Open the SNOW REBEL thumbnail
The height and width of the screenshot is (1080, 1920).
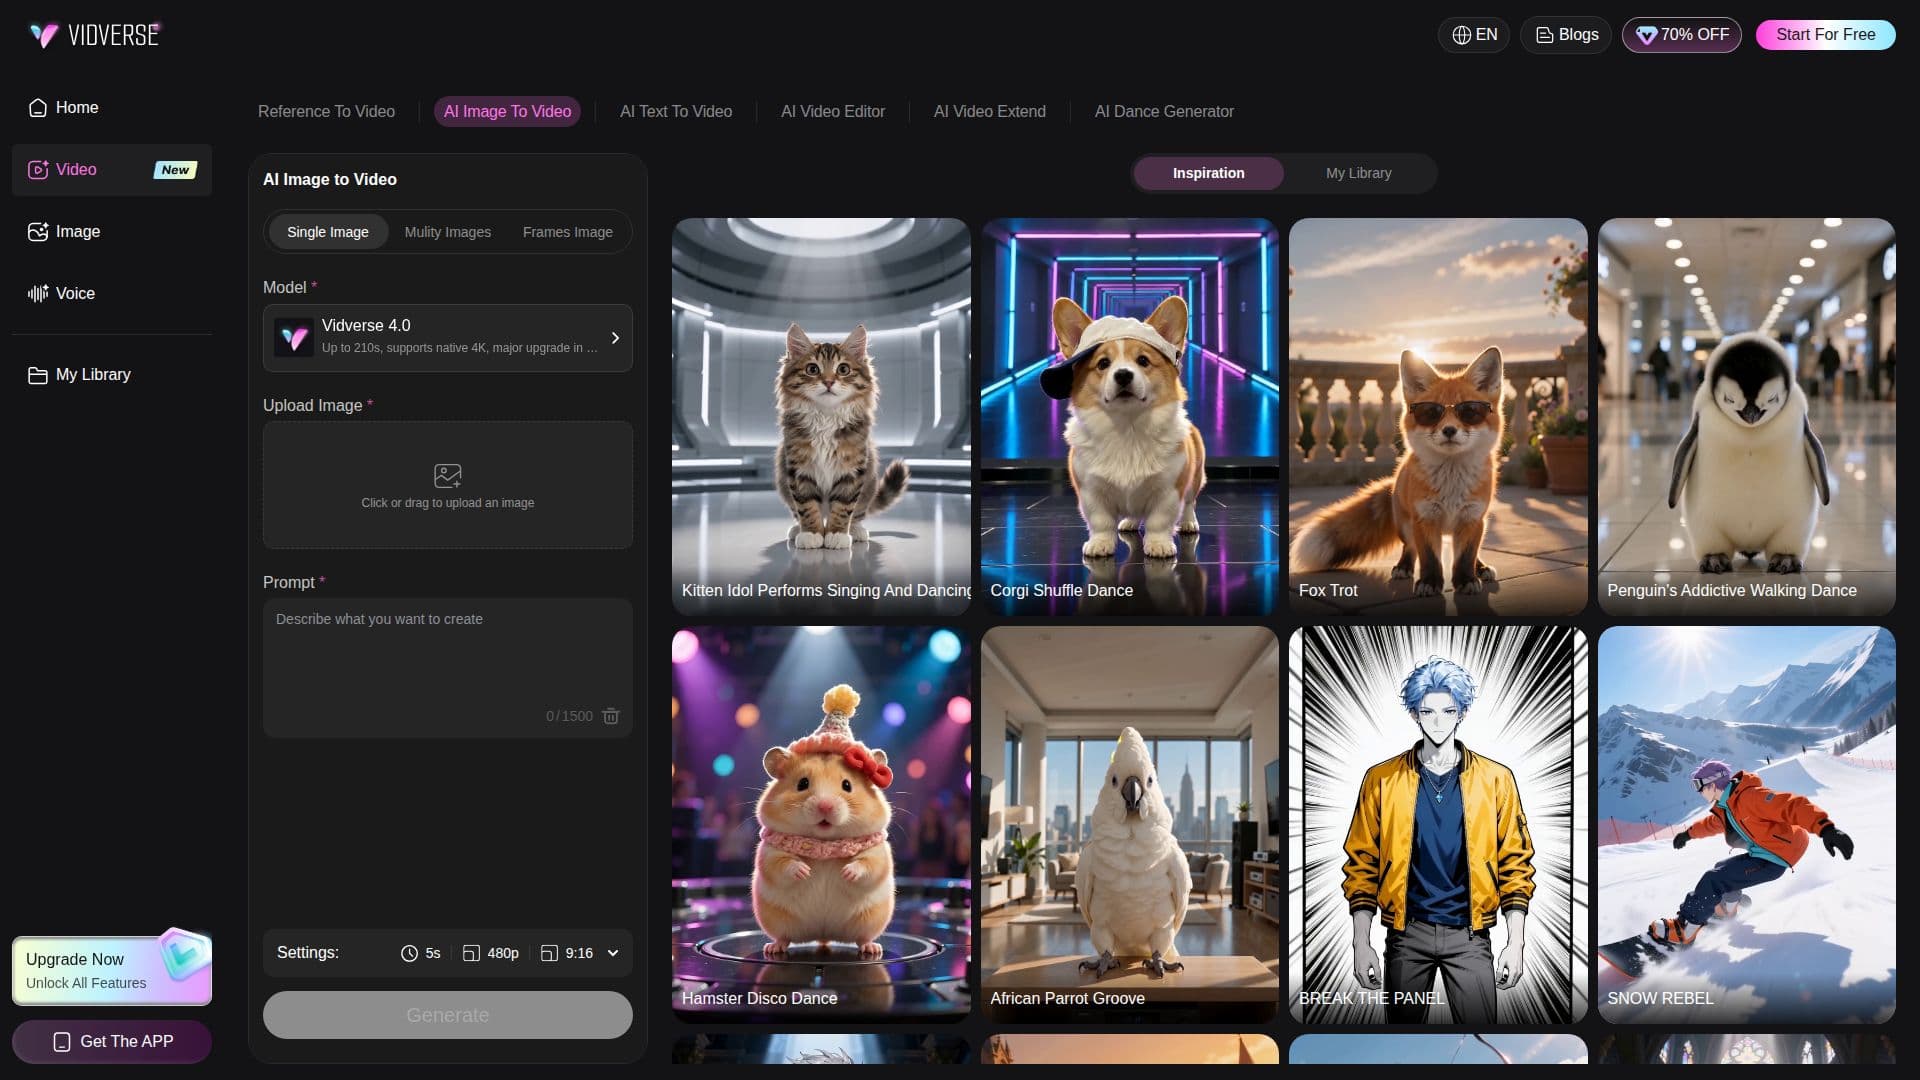point(1747,825)
